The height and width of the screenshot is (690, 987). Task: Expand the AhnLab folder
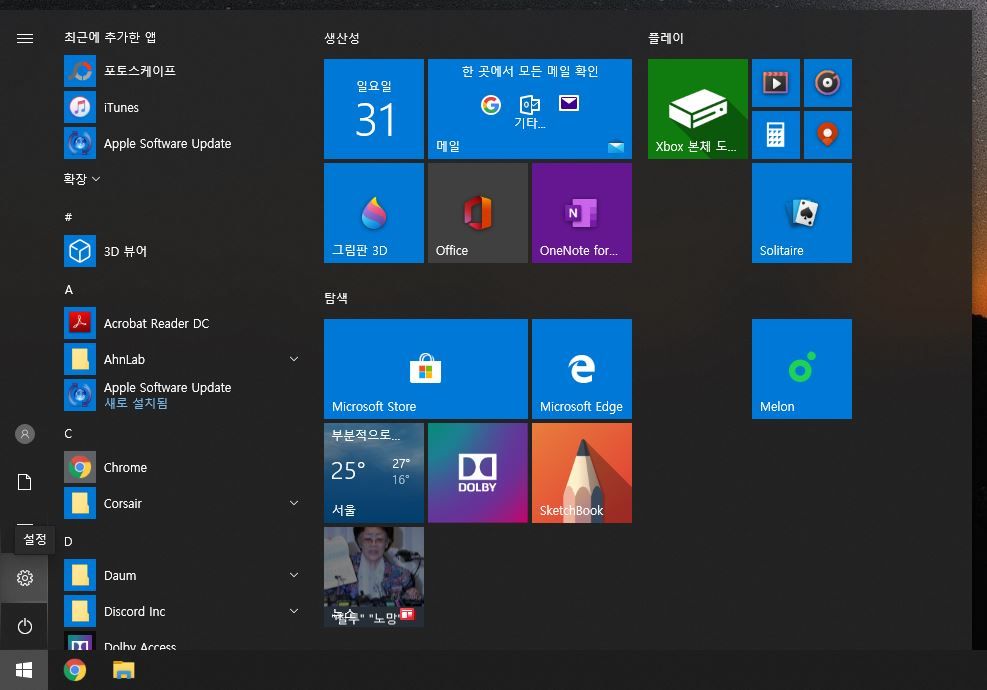pyautogui.click(x=183, y=359)
